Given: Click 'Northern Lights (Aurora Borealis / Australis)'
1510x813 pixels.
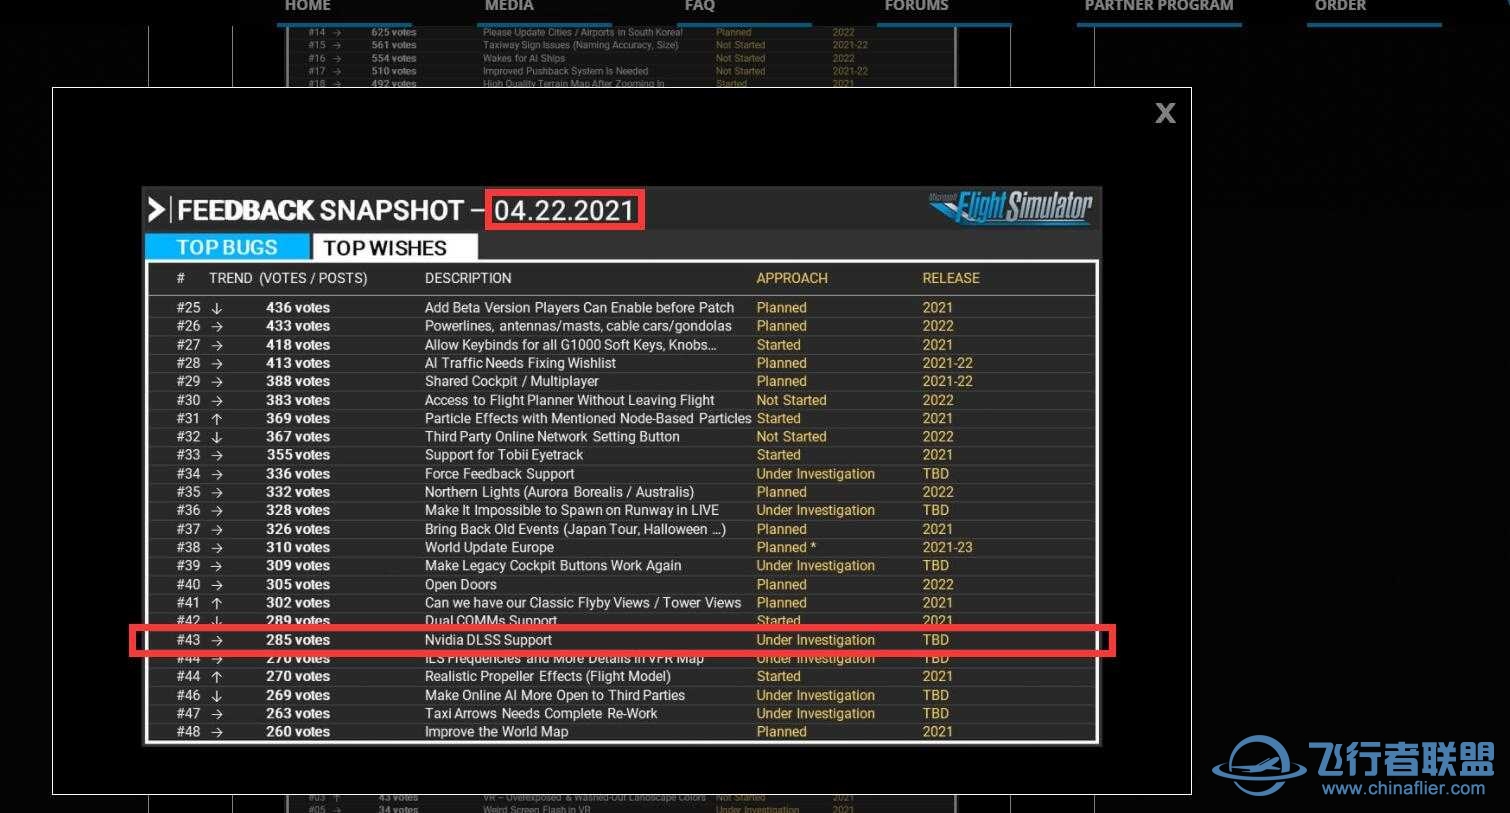Looking at the screenshot, I should click(x=559, y=492).
